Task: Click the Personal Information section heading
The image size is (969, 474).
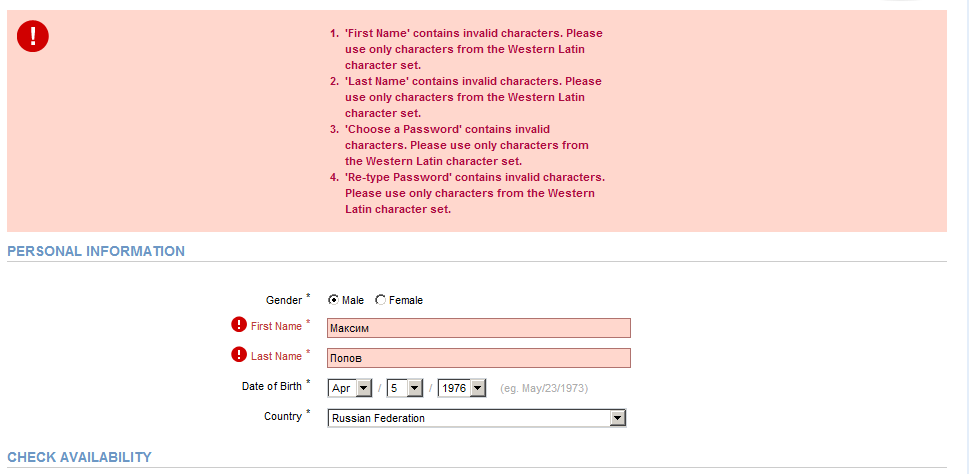Action: point(96,252)
